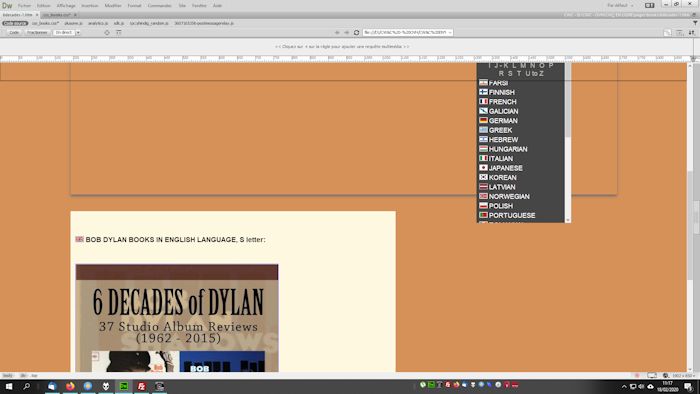Toggle the Inspect mode icon
The image size is (700, 394).
[107, 33]
